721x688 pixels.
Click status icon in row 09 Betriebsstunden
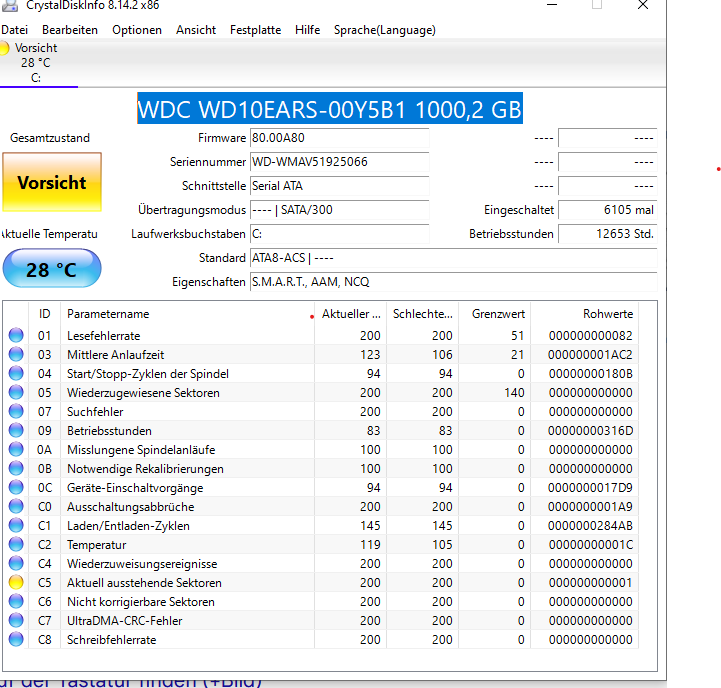(16, 430)
